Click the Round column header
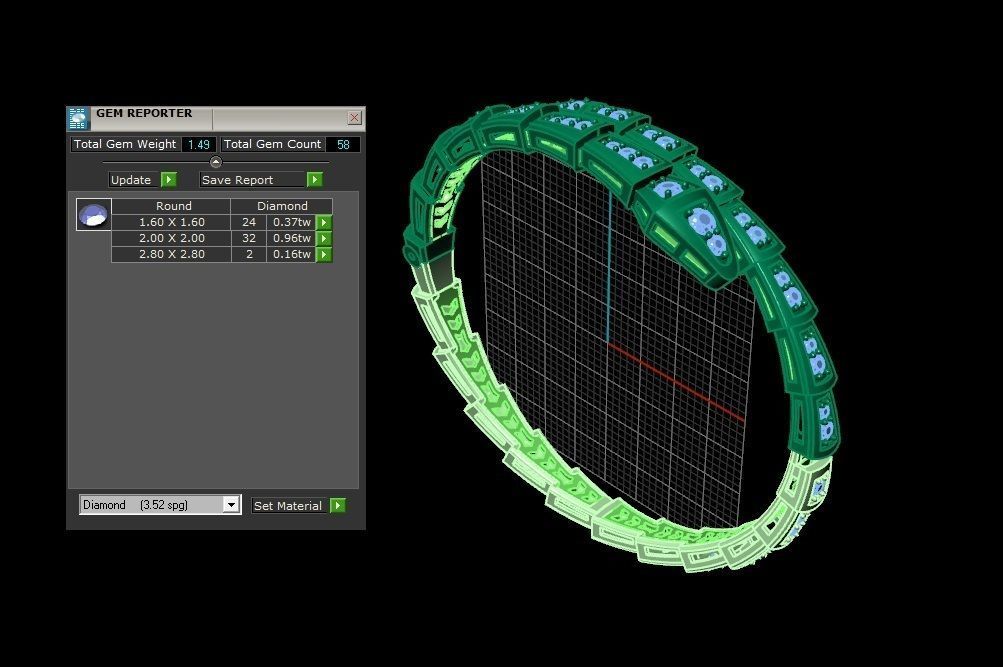Image resolution: width=1003 pixels, height=667 pixels. (171, 206)
